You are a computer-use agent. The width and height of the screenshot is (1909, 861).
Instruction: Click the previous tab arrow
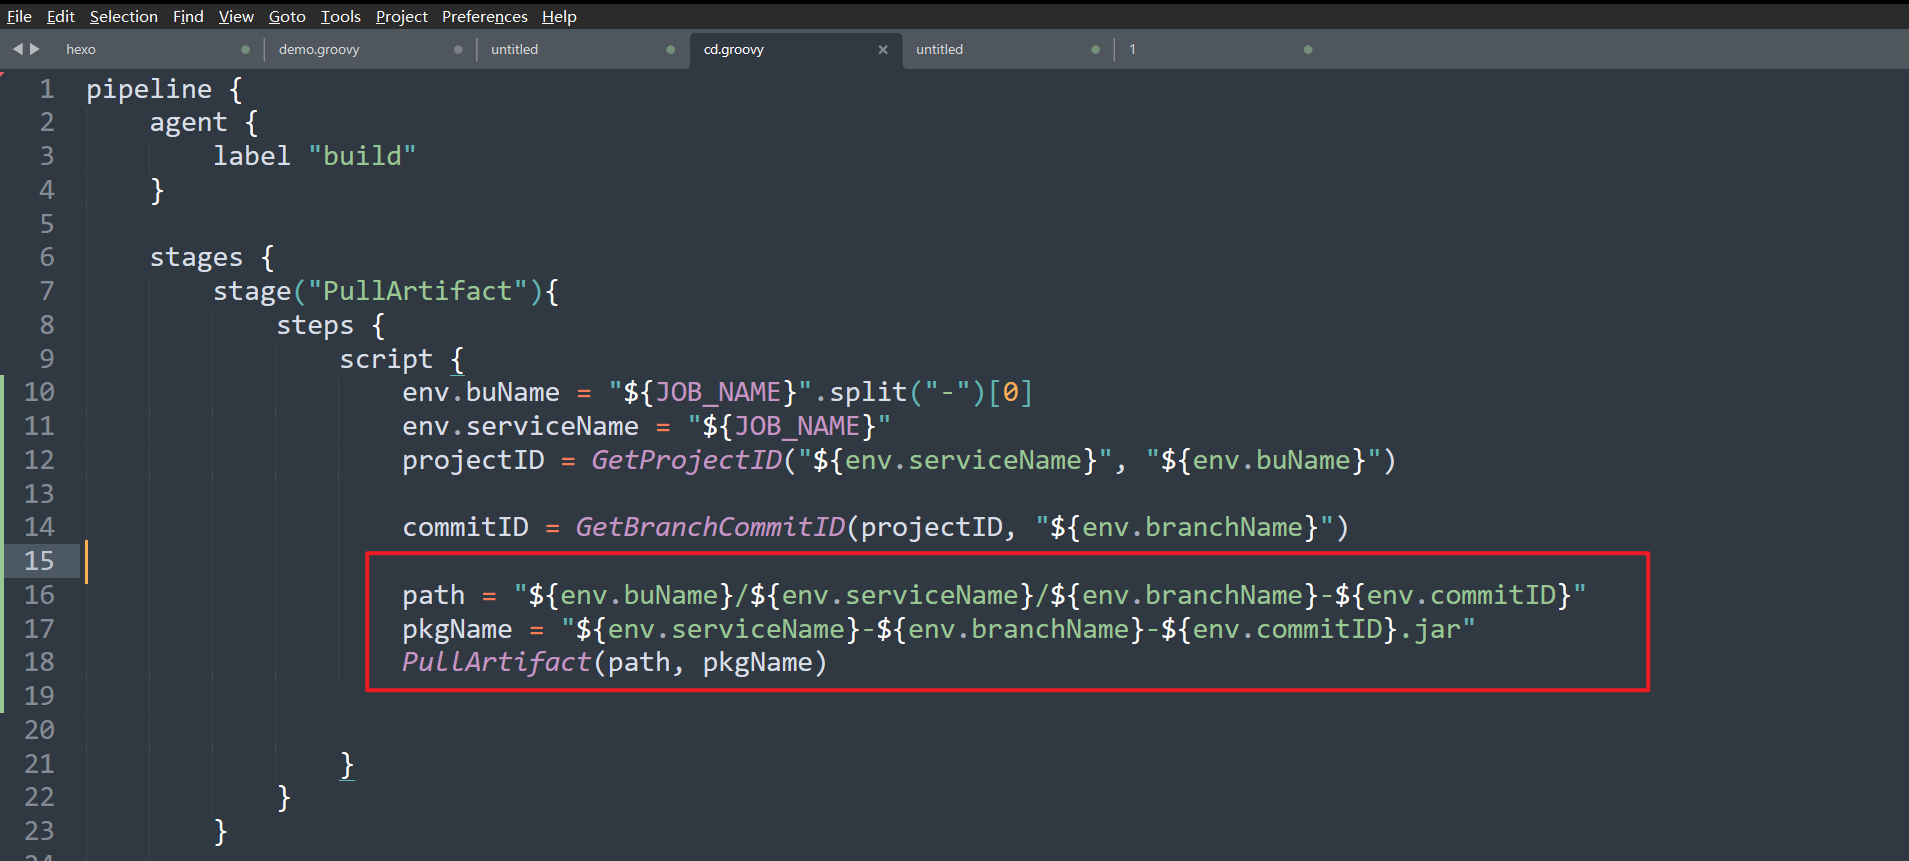[x=17, y=49]
